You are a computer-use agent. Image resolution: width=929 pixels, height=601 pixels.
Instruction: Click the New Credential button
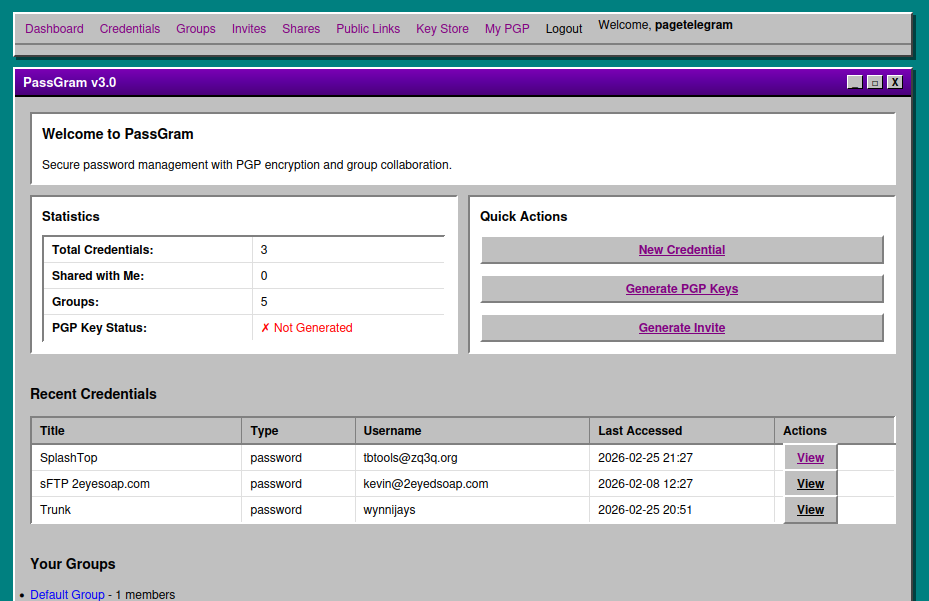682,250
